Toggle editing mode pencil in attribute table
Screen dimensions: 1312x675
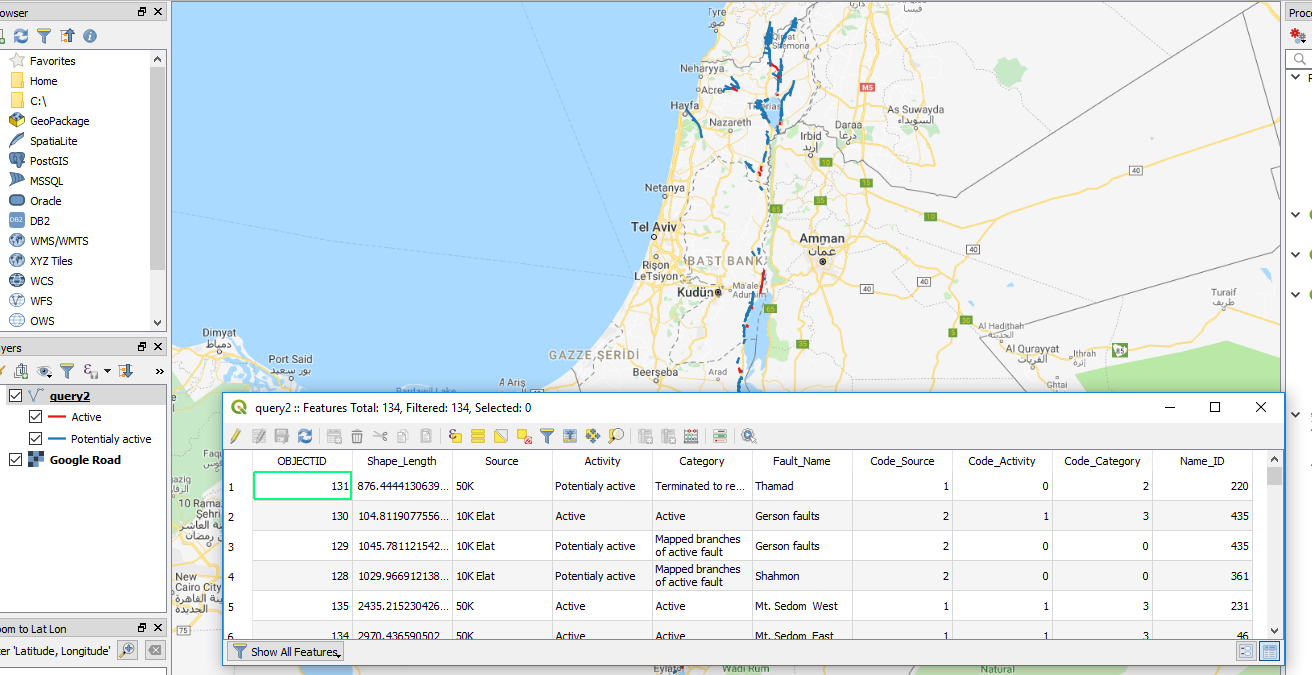pyautogui.click(x=236, y=436)
